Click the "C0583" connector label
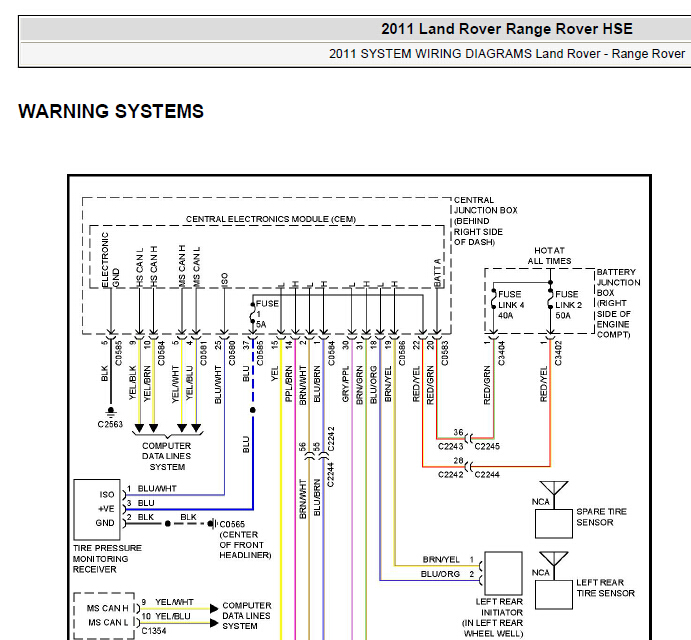 [445, 353]
